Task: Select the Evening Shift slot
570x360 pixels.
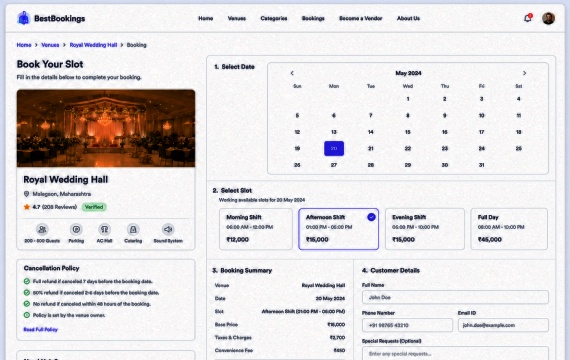Action: 425,229
